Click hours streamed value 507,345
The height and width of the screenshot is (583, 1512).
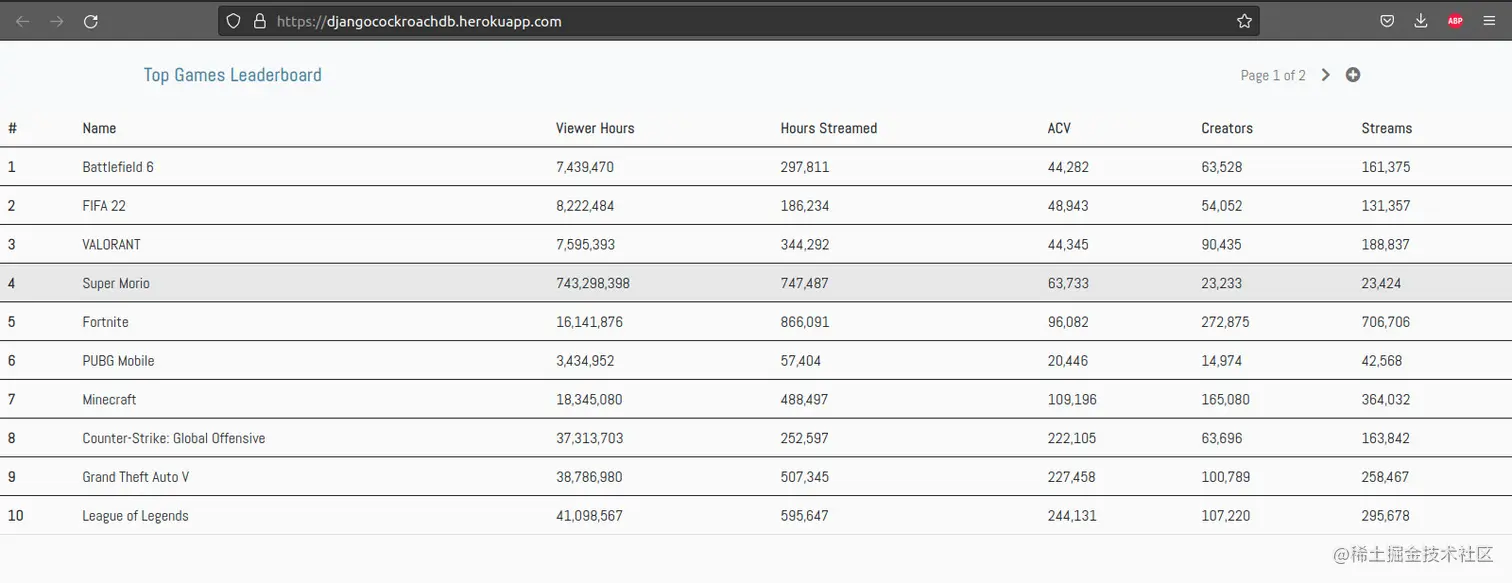(x=805, y=477)
